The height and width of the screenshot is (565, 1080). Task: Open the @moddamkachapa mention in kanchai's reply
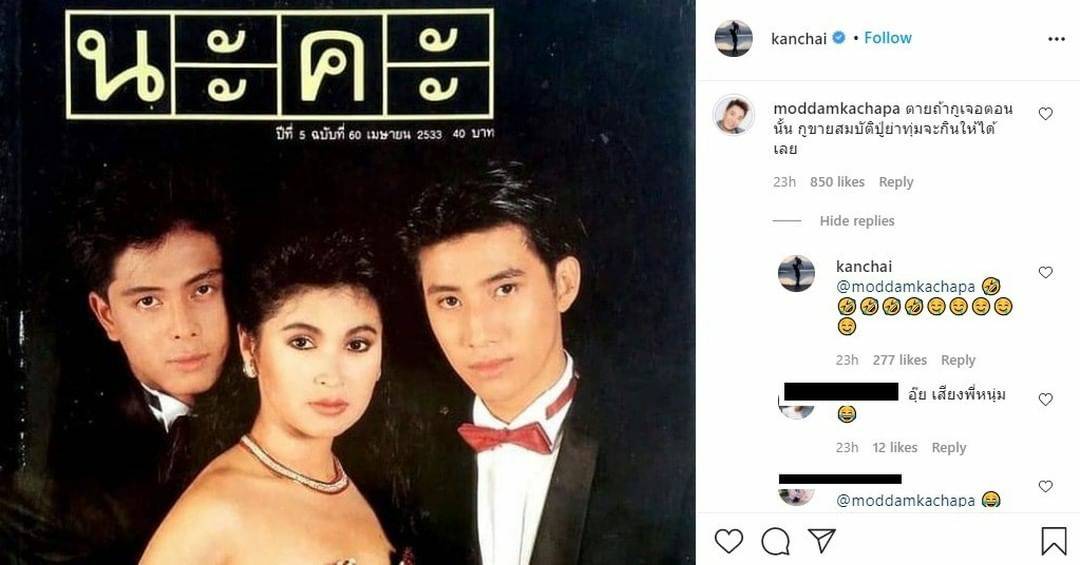tap(905, 286)
